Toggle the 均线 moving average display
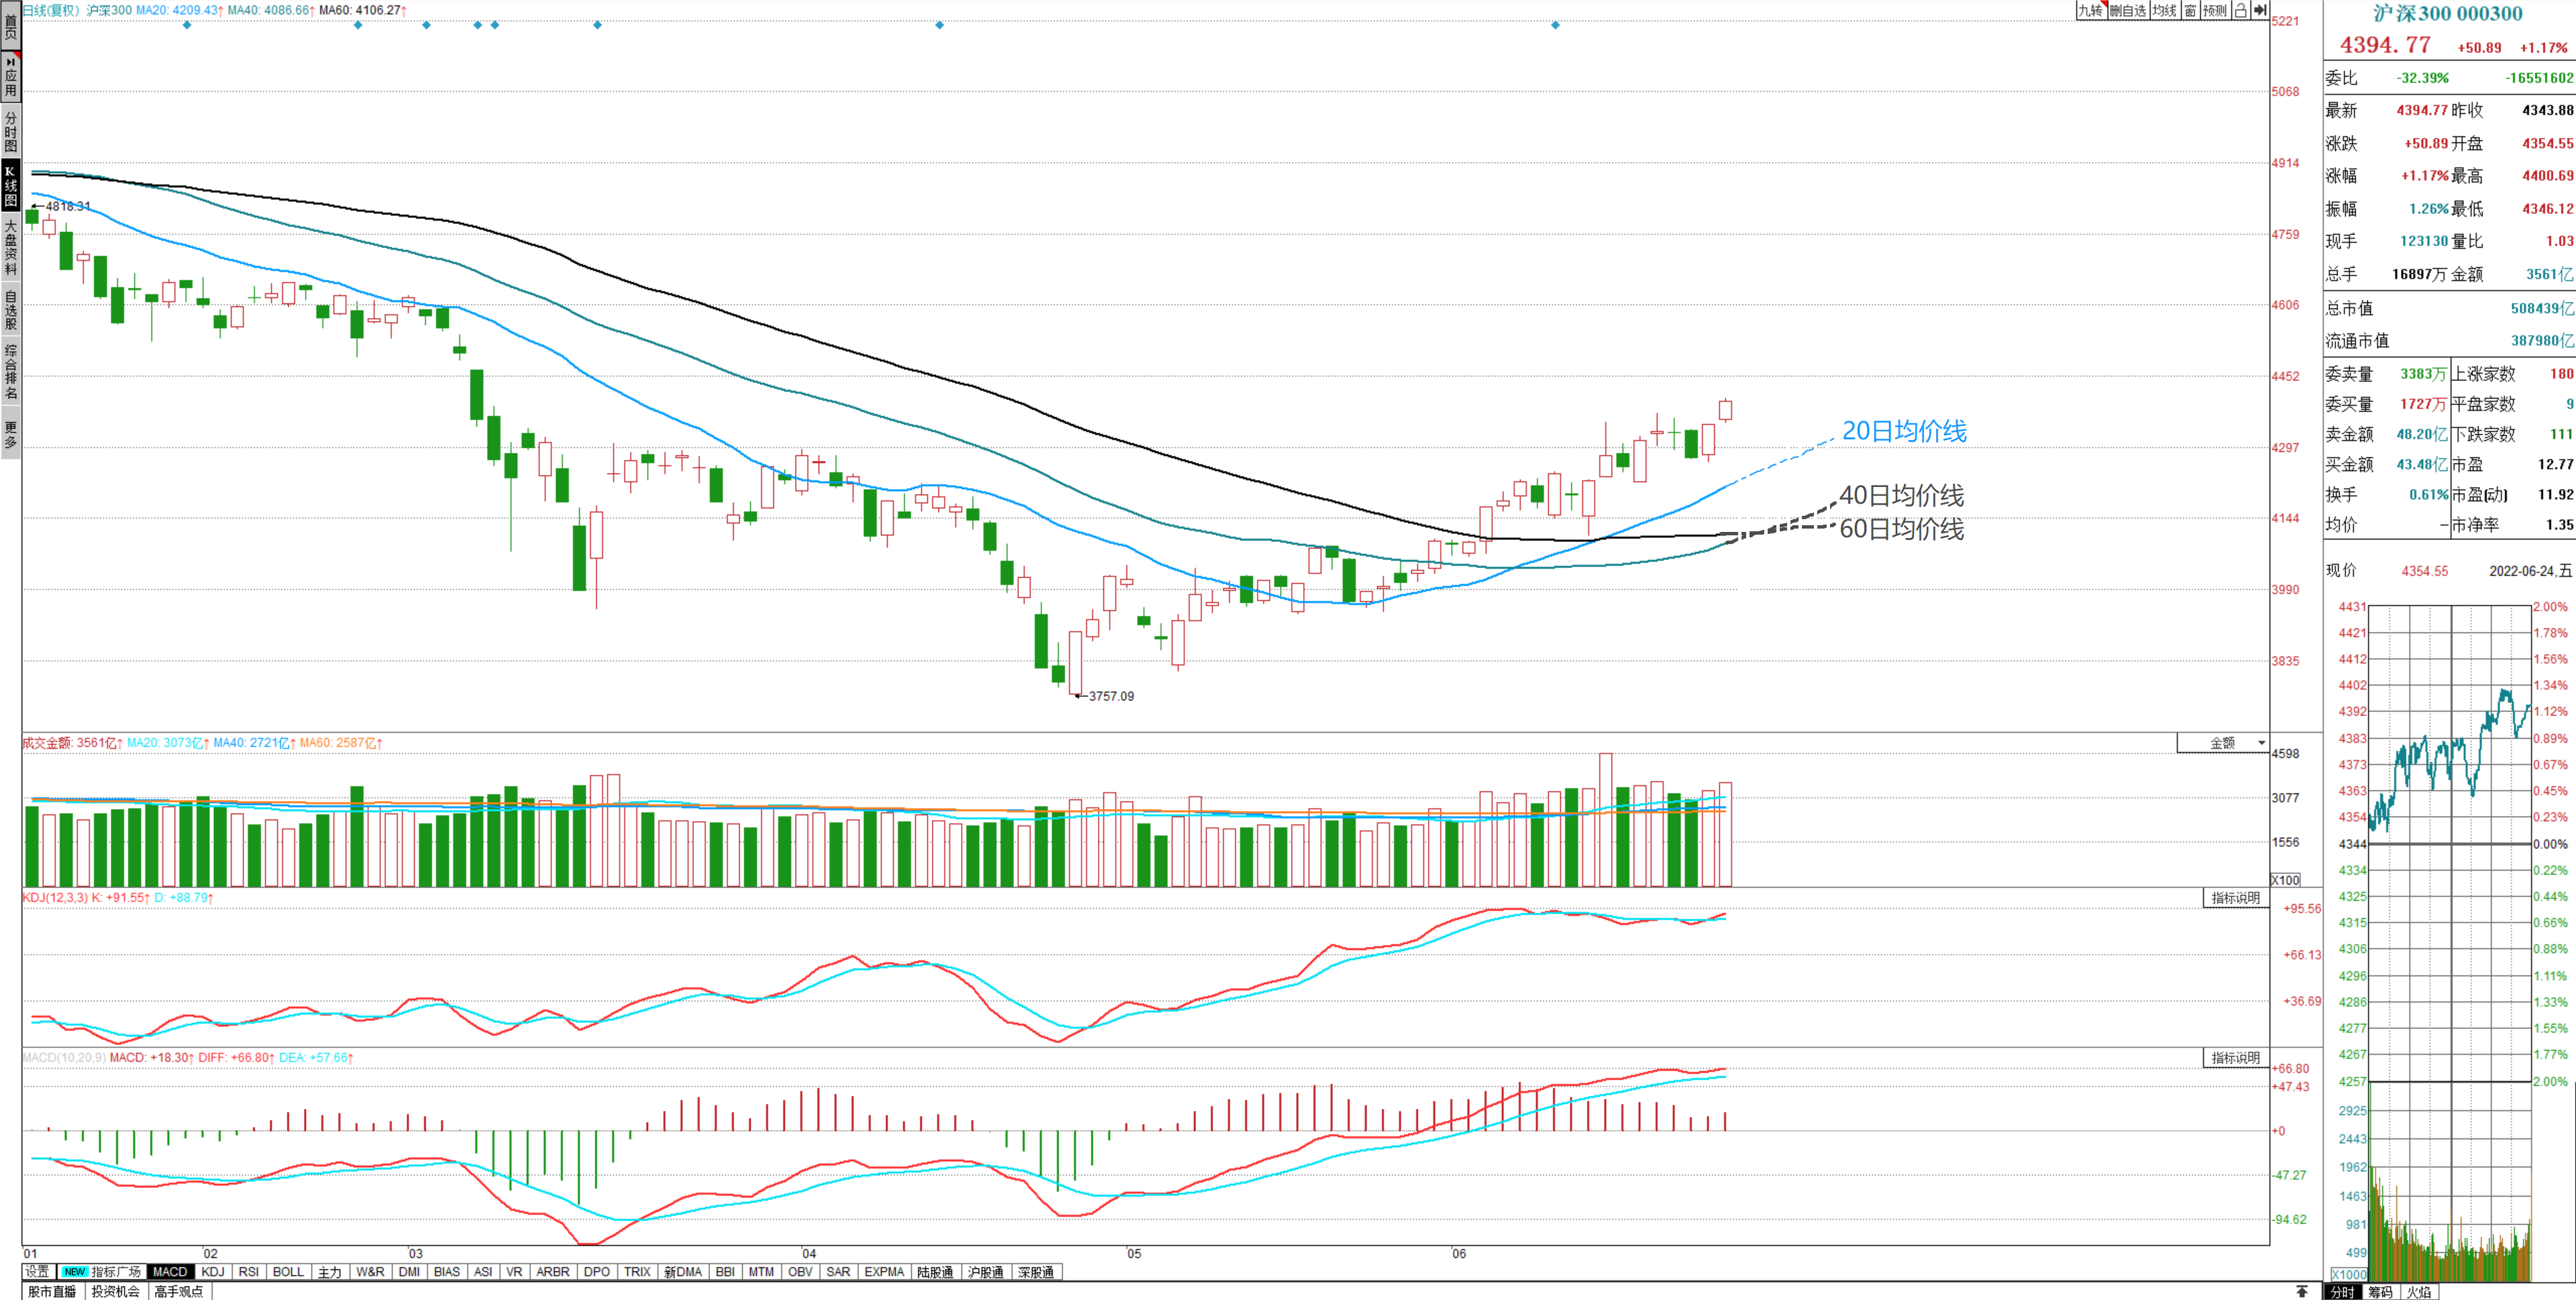 click(x=2164, y=10)
